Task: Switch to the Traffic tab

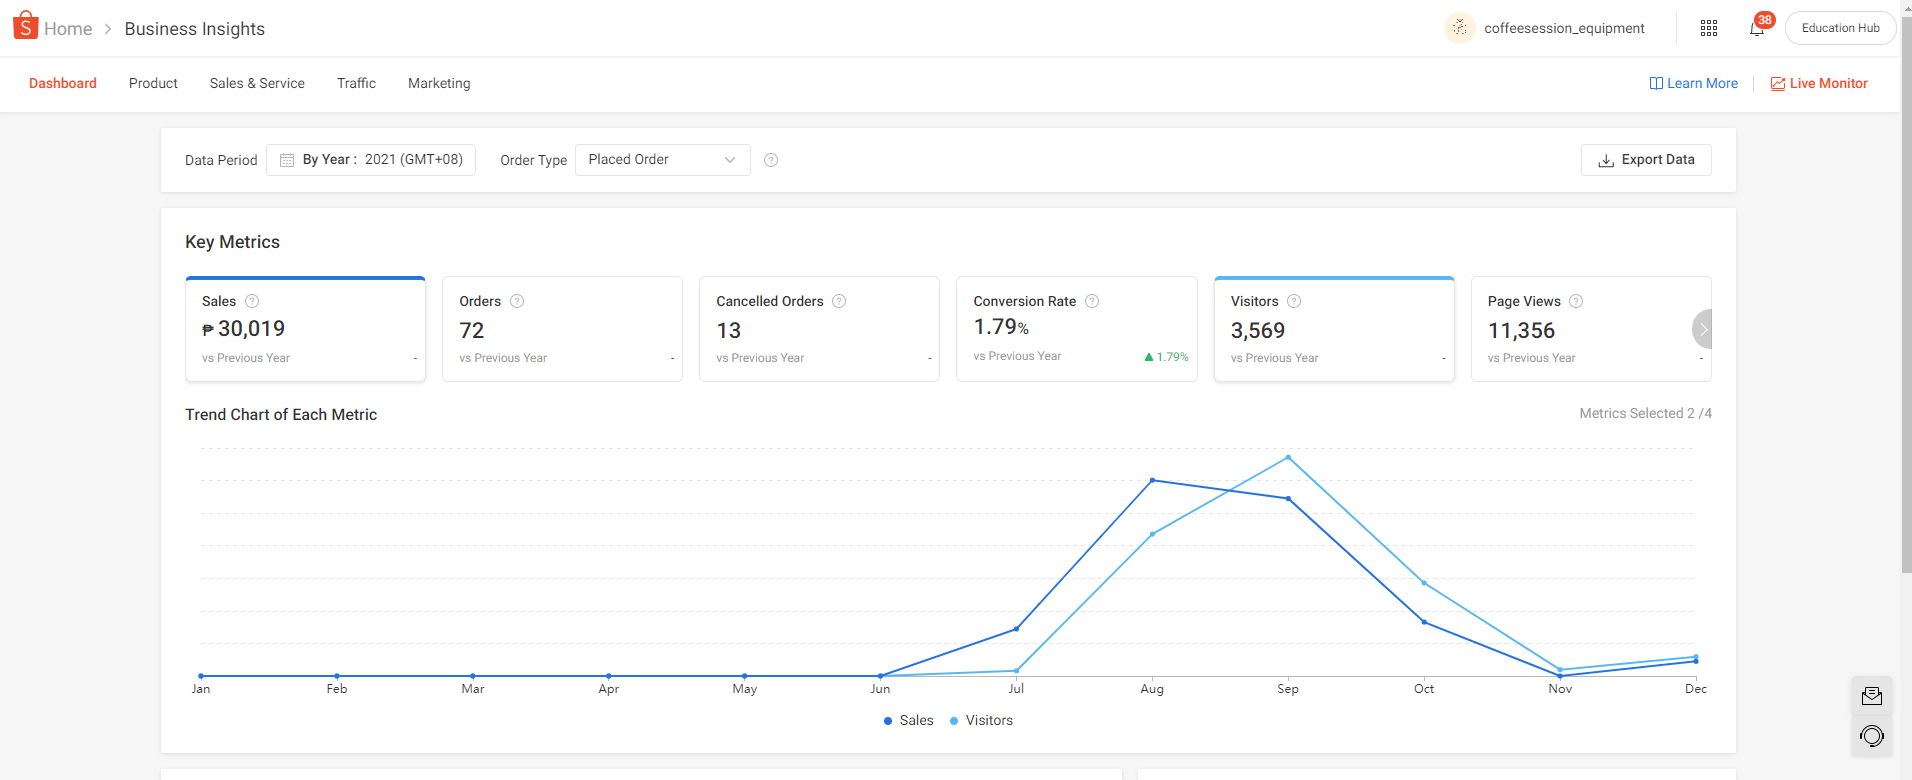Action: (356, 83)
